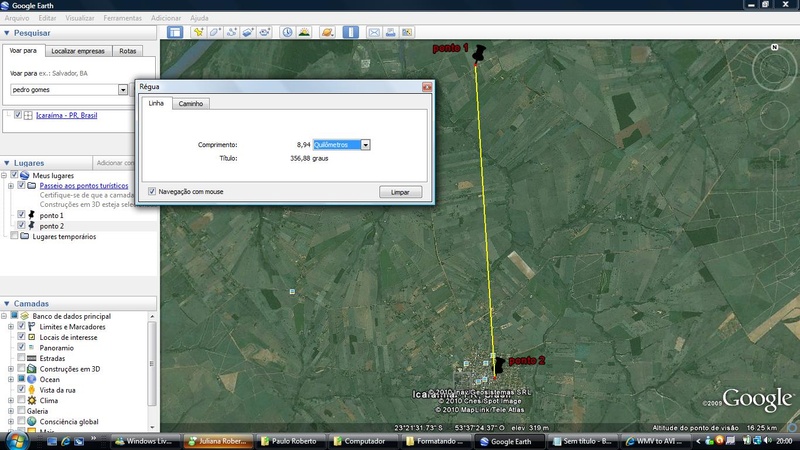Open the Ferramentas menu
The height and width of the screenshot is (450, 800).
click(x=122, y=18)
